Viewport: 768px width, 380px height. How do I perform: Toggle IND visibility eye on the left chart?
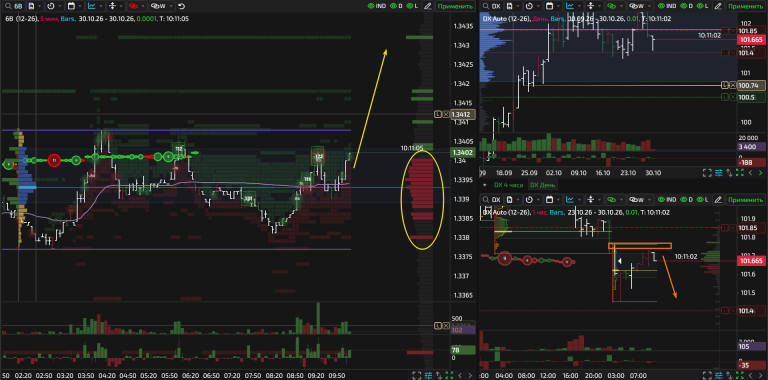pos(372,6)
